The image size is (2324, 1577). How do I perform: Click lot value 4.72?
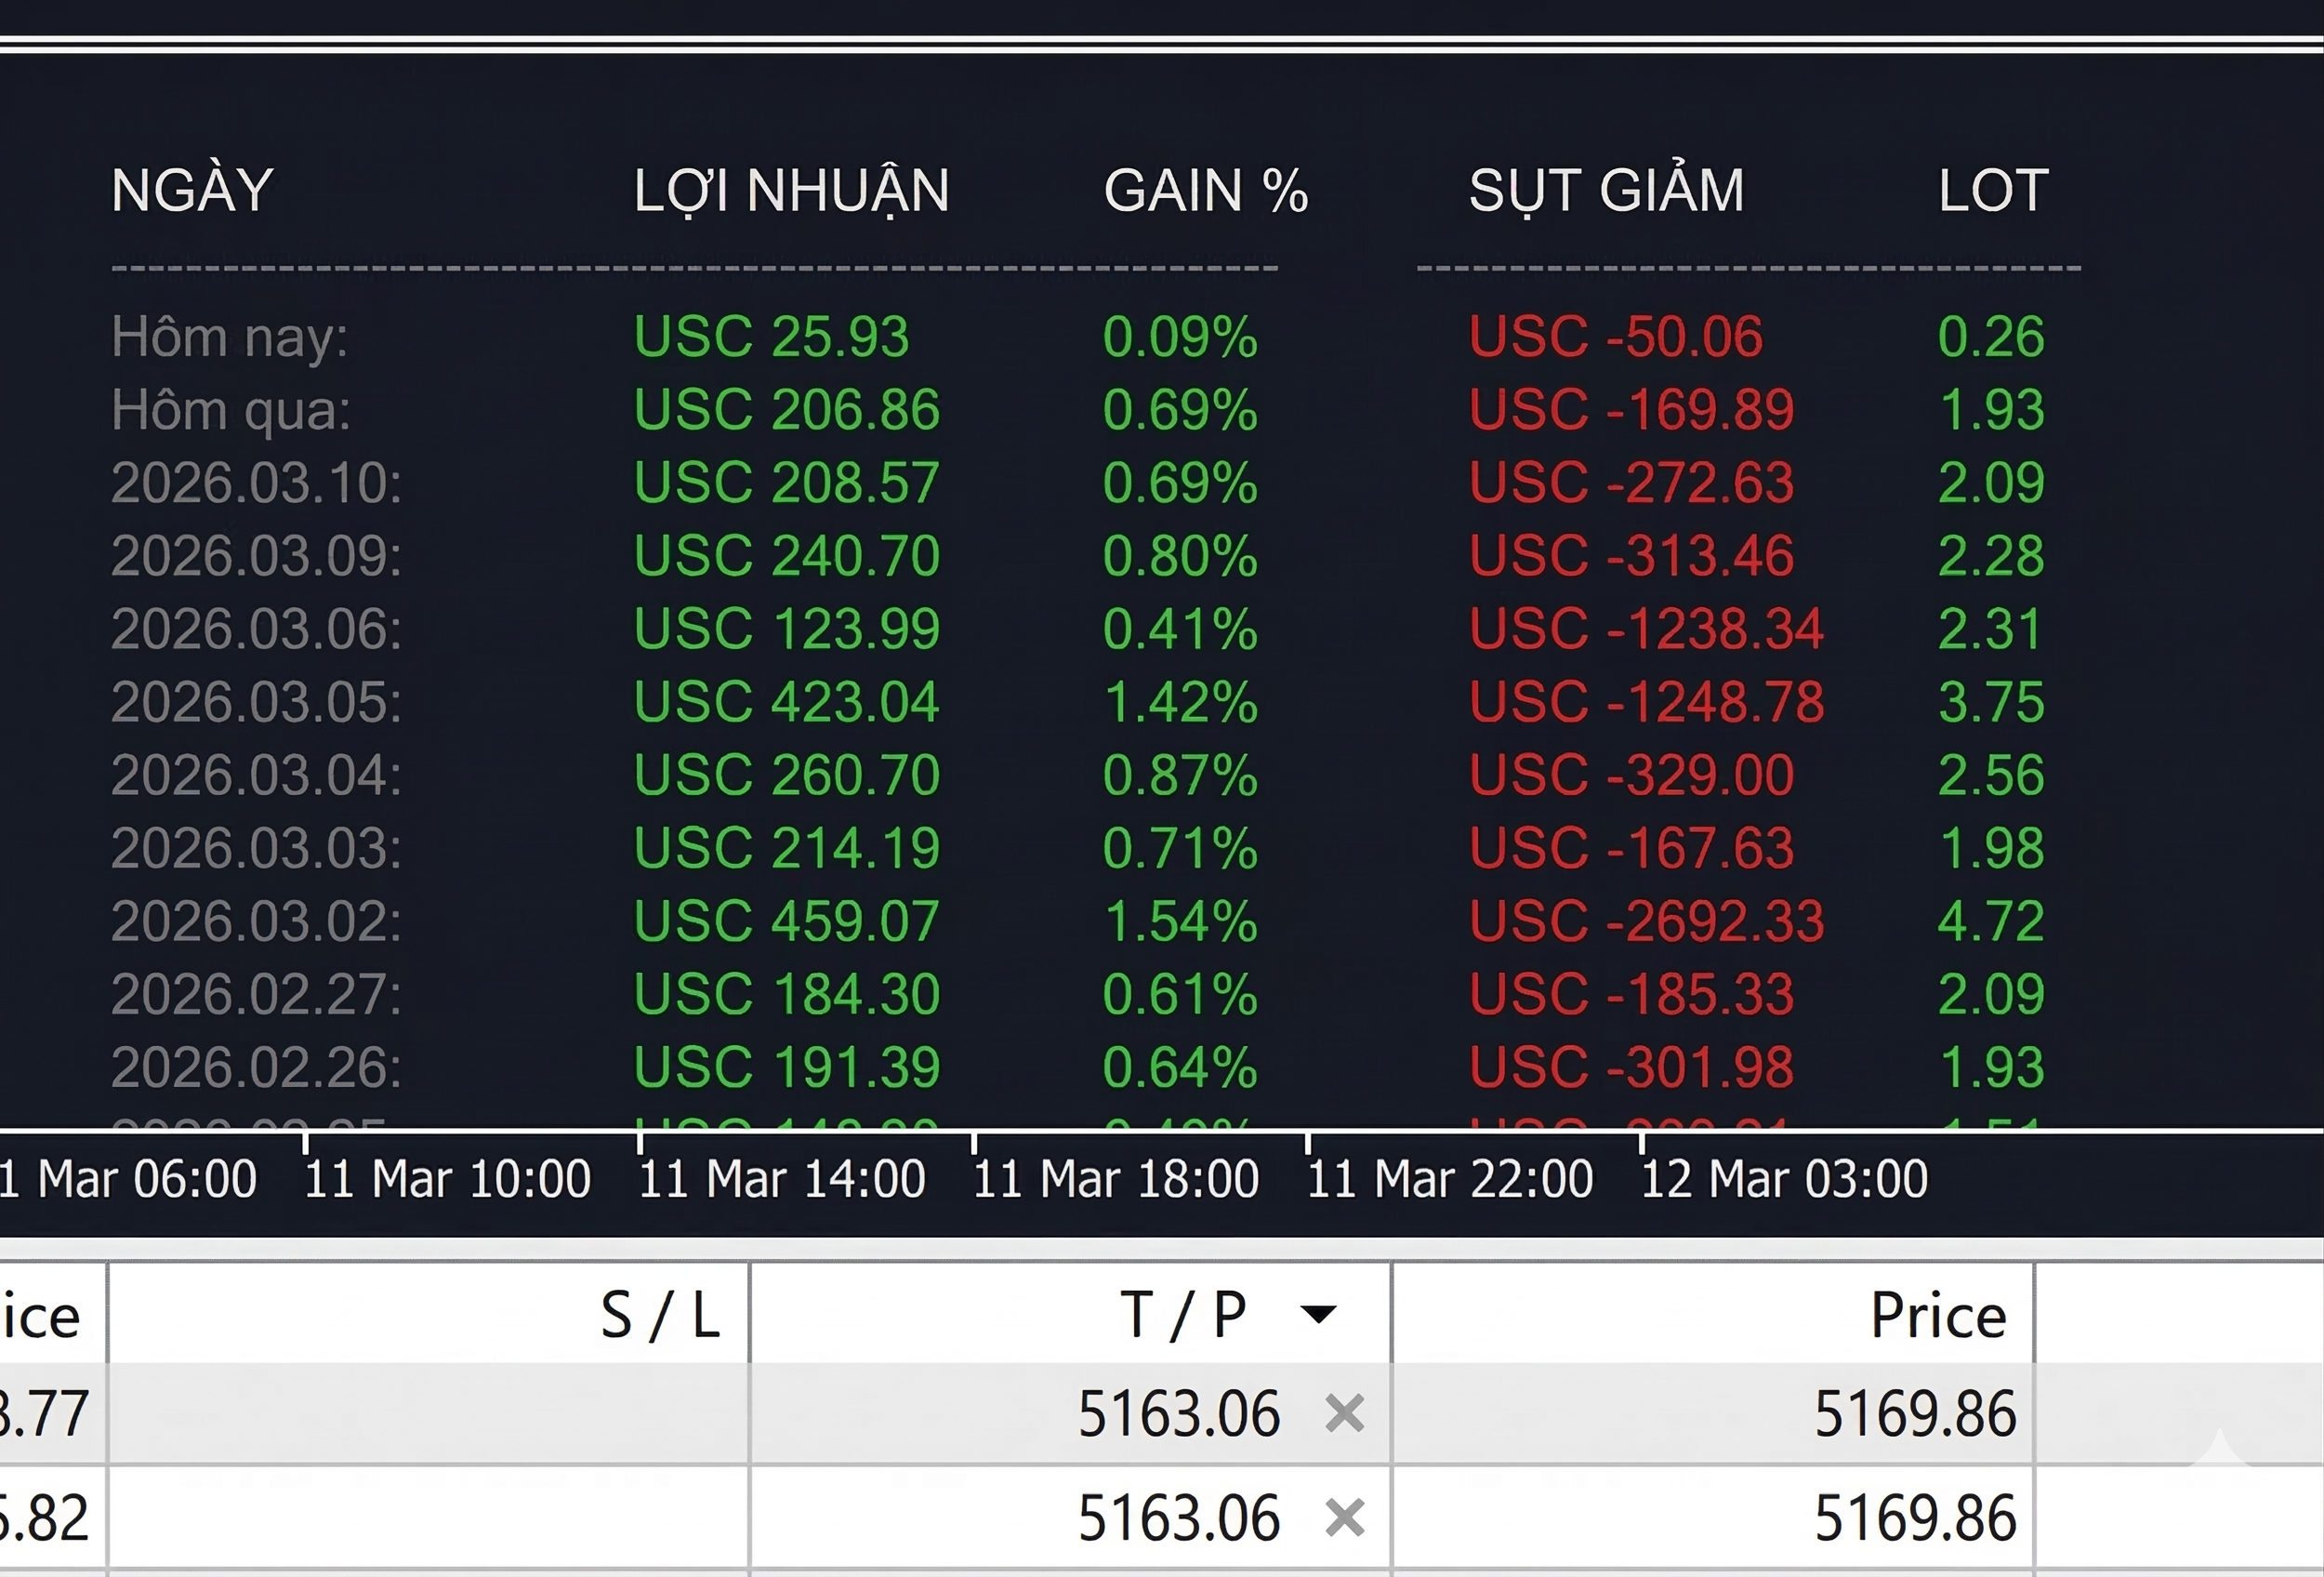coord(1991,921)
